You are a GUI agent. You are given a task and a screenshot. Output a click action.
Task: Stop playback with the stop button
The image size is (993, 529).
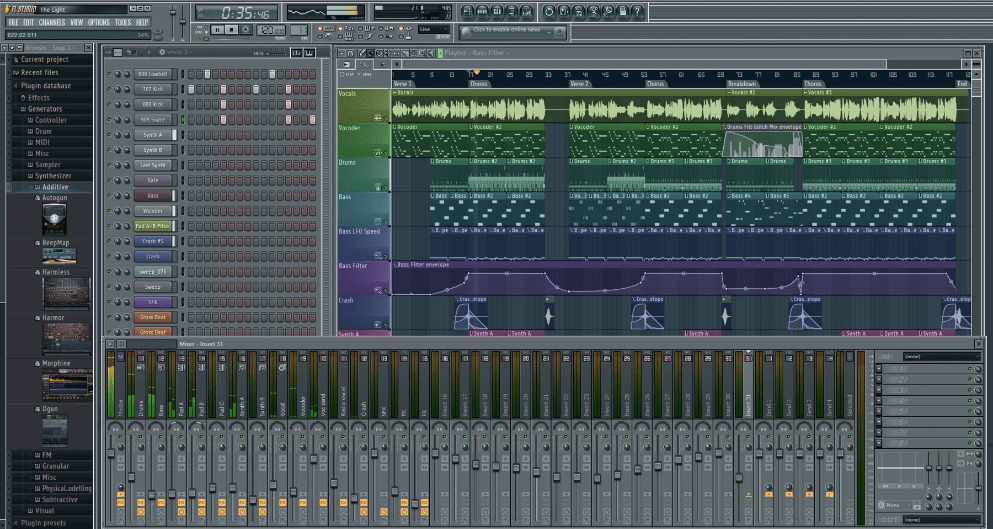click(232, 30)
